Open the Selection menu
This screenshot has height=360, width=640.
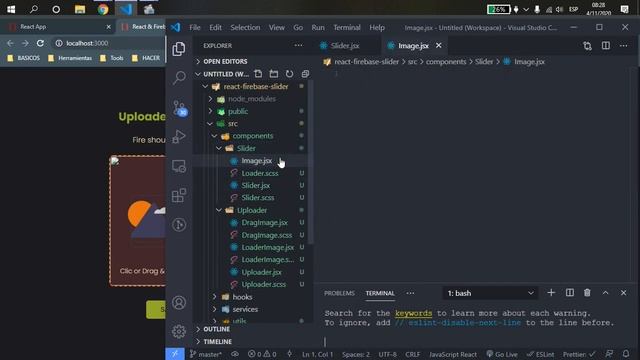(x=245, y=27)
